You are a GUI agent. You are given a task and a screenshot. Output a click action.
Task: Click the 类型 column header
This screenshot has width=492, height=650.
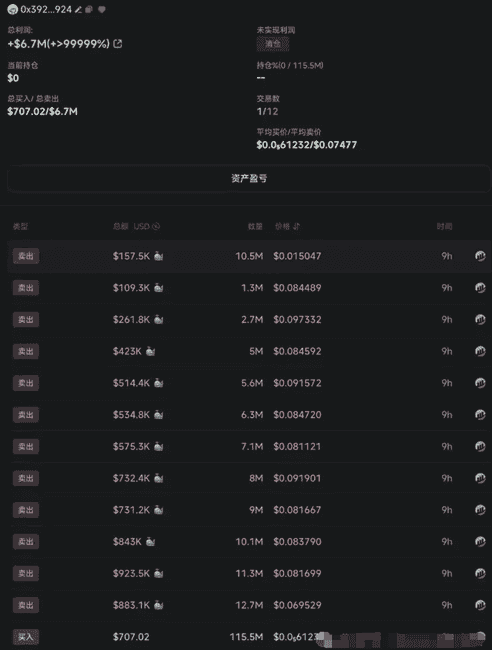coord(20,226)
